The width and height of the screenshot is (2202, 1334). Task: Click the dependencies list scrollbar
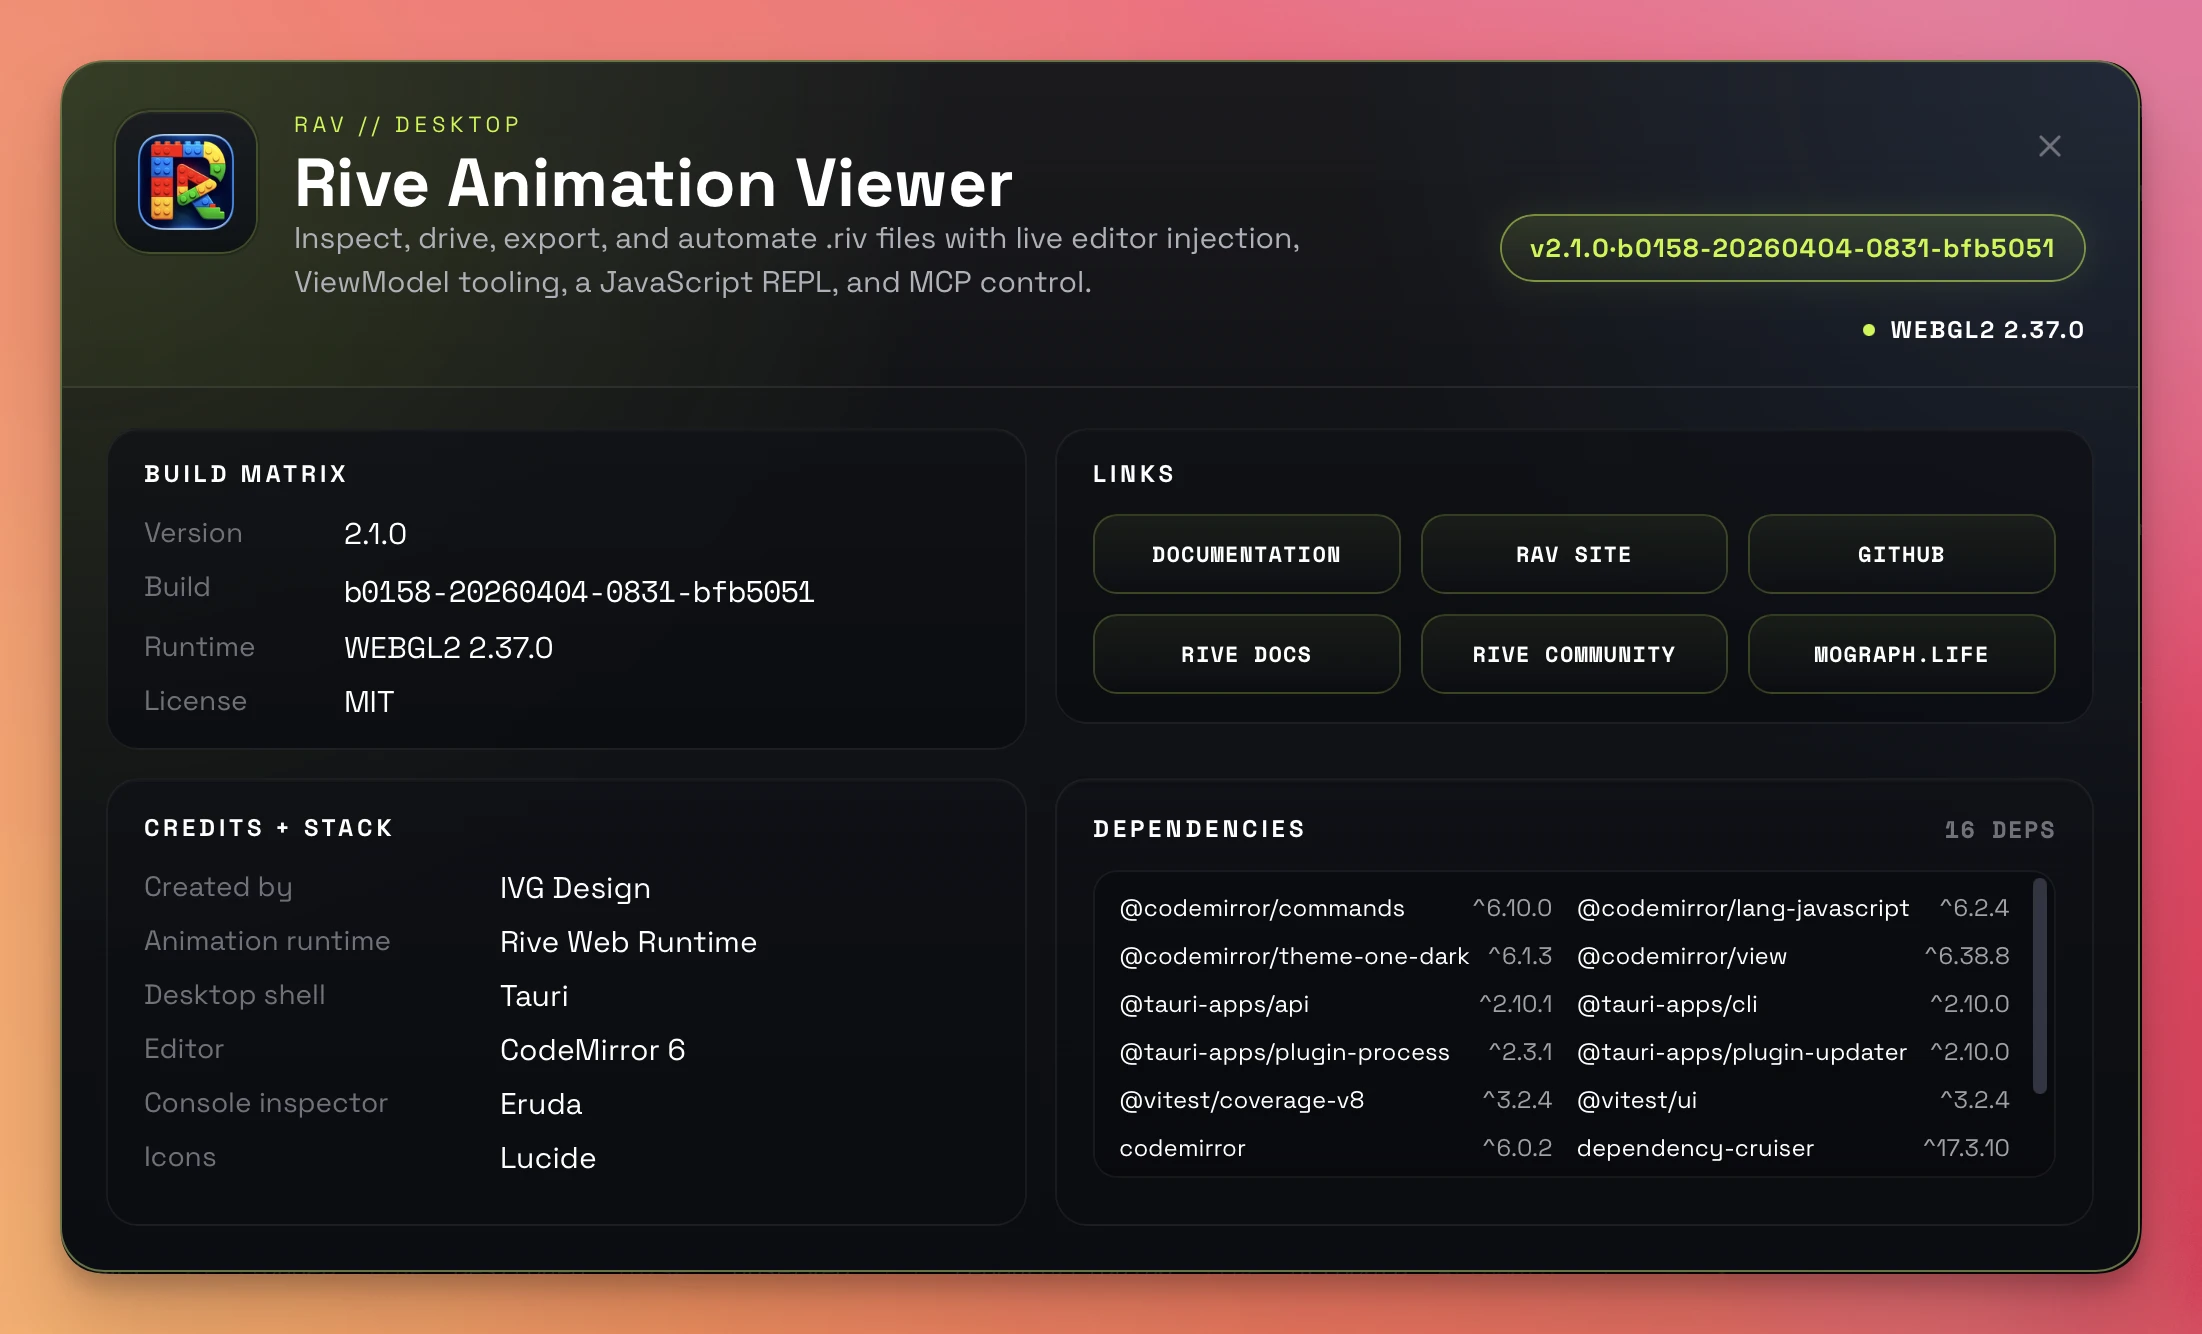click(2040, 986)
